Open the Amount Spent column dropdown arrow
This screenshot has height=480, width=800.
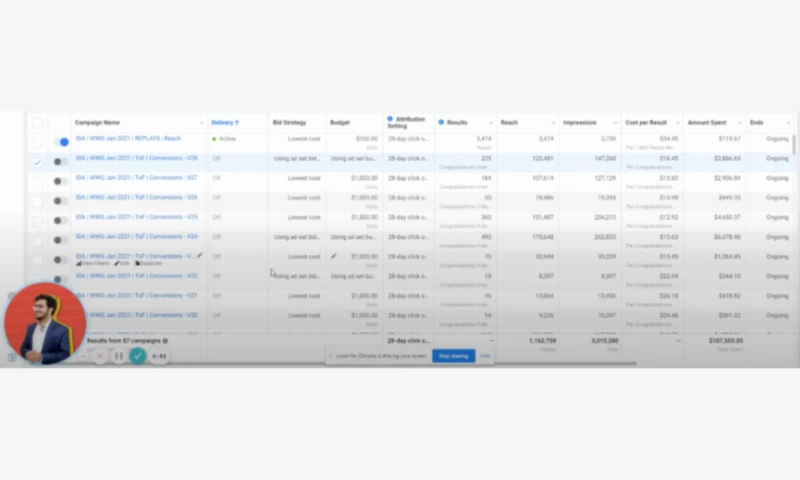739,123
